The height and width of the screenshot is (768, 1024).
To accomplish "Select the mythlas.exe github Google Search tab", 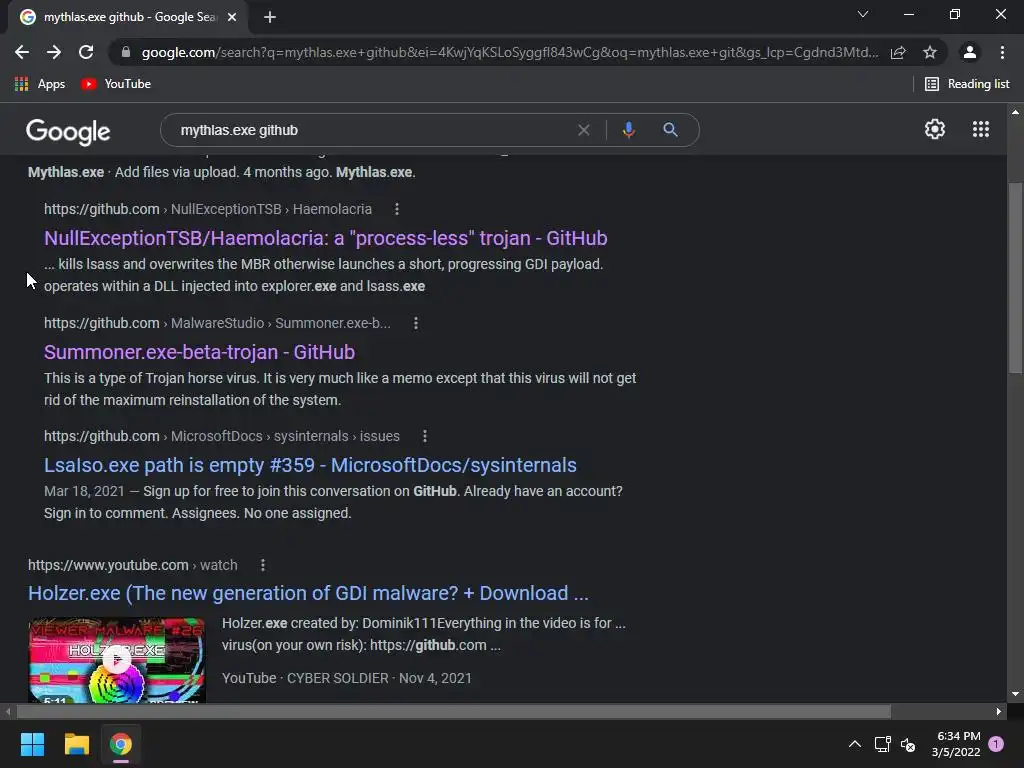I will 129,17.
